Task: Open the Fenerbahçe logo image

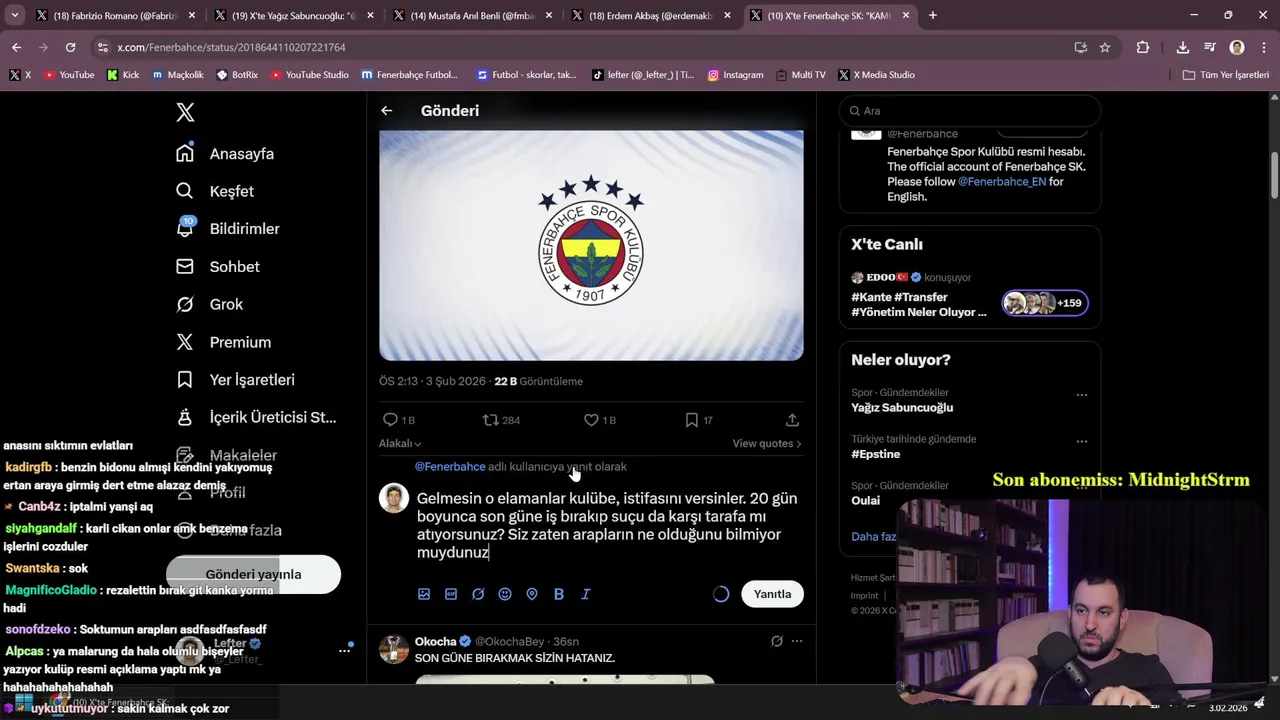Action: pyautogui.click(x=591, y=245)
